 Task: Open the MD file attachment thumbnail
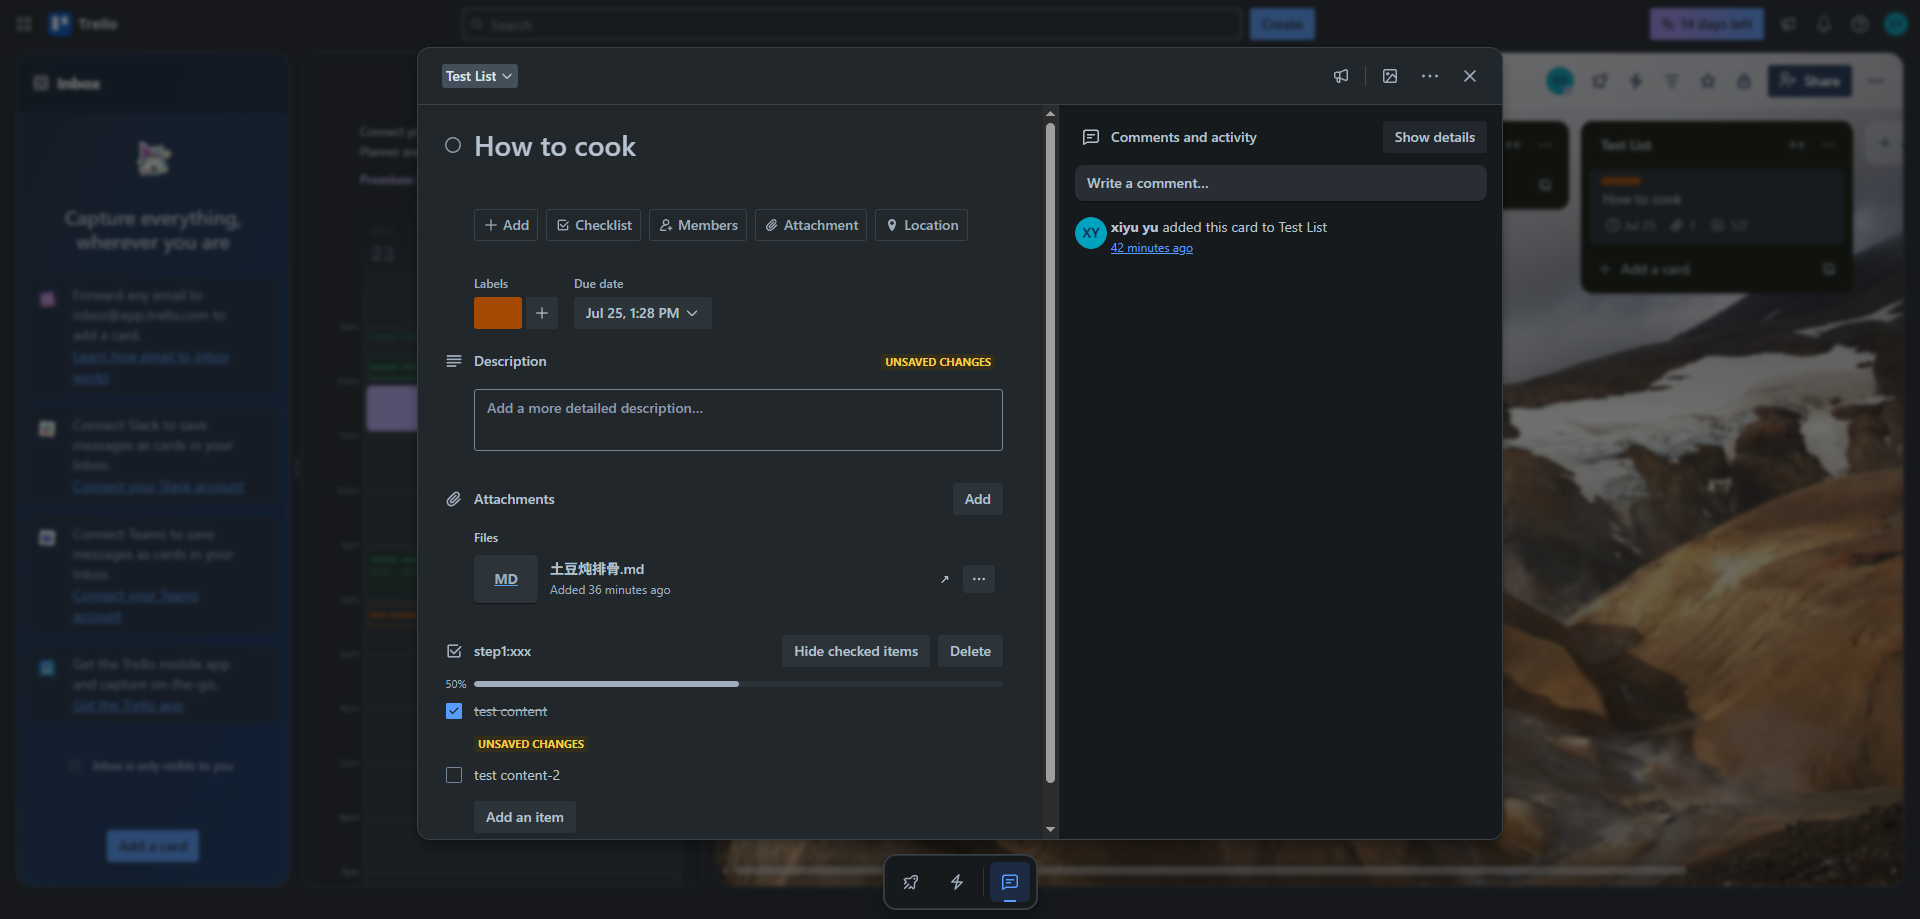[x=506, y=579]
